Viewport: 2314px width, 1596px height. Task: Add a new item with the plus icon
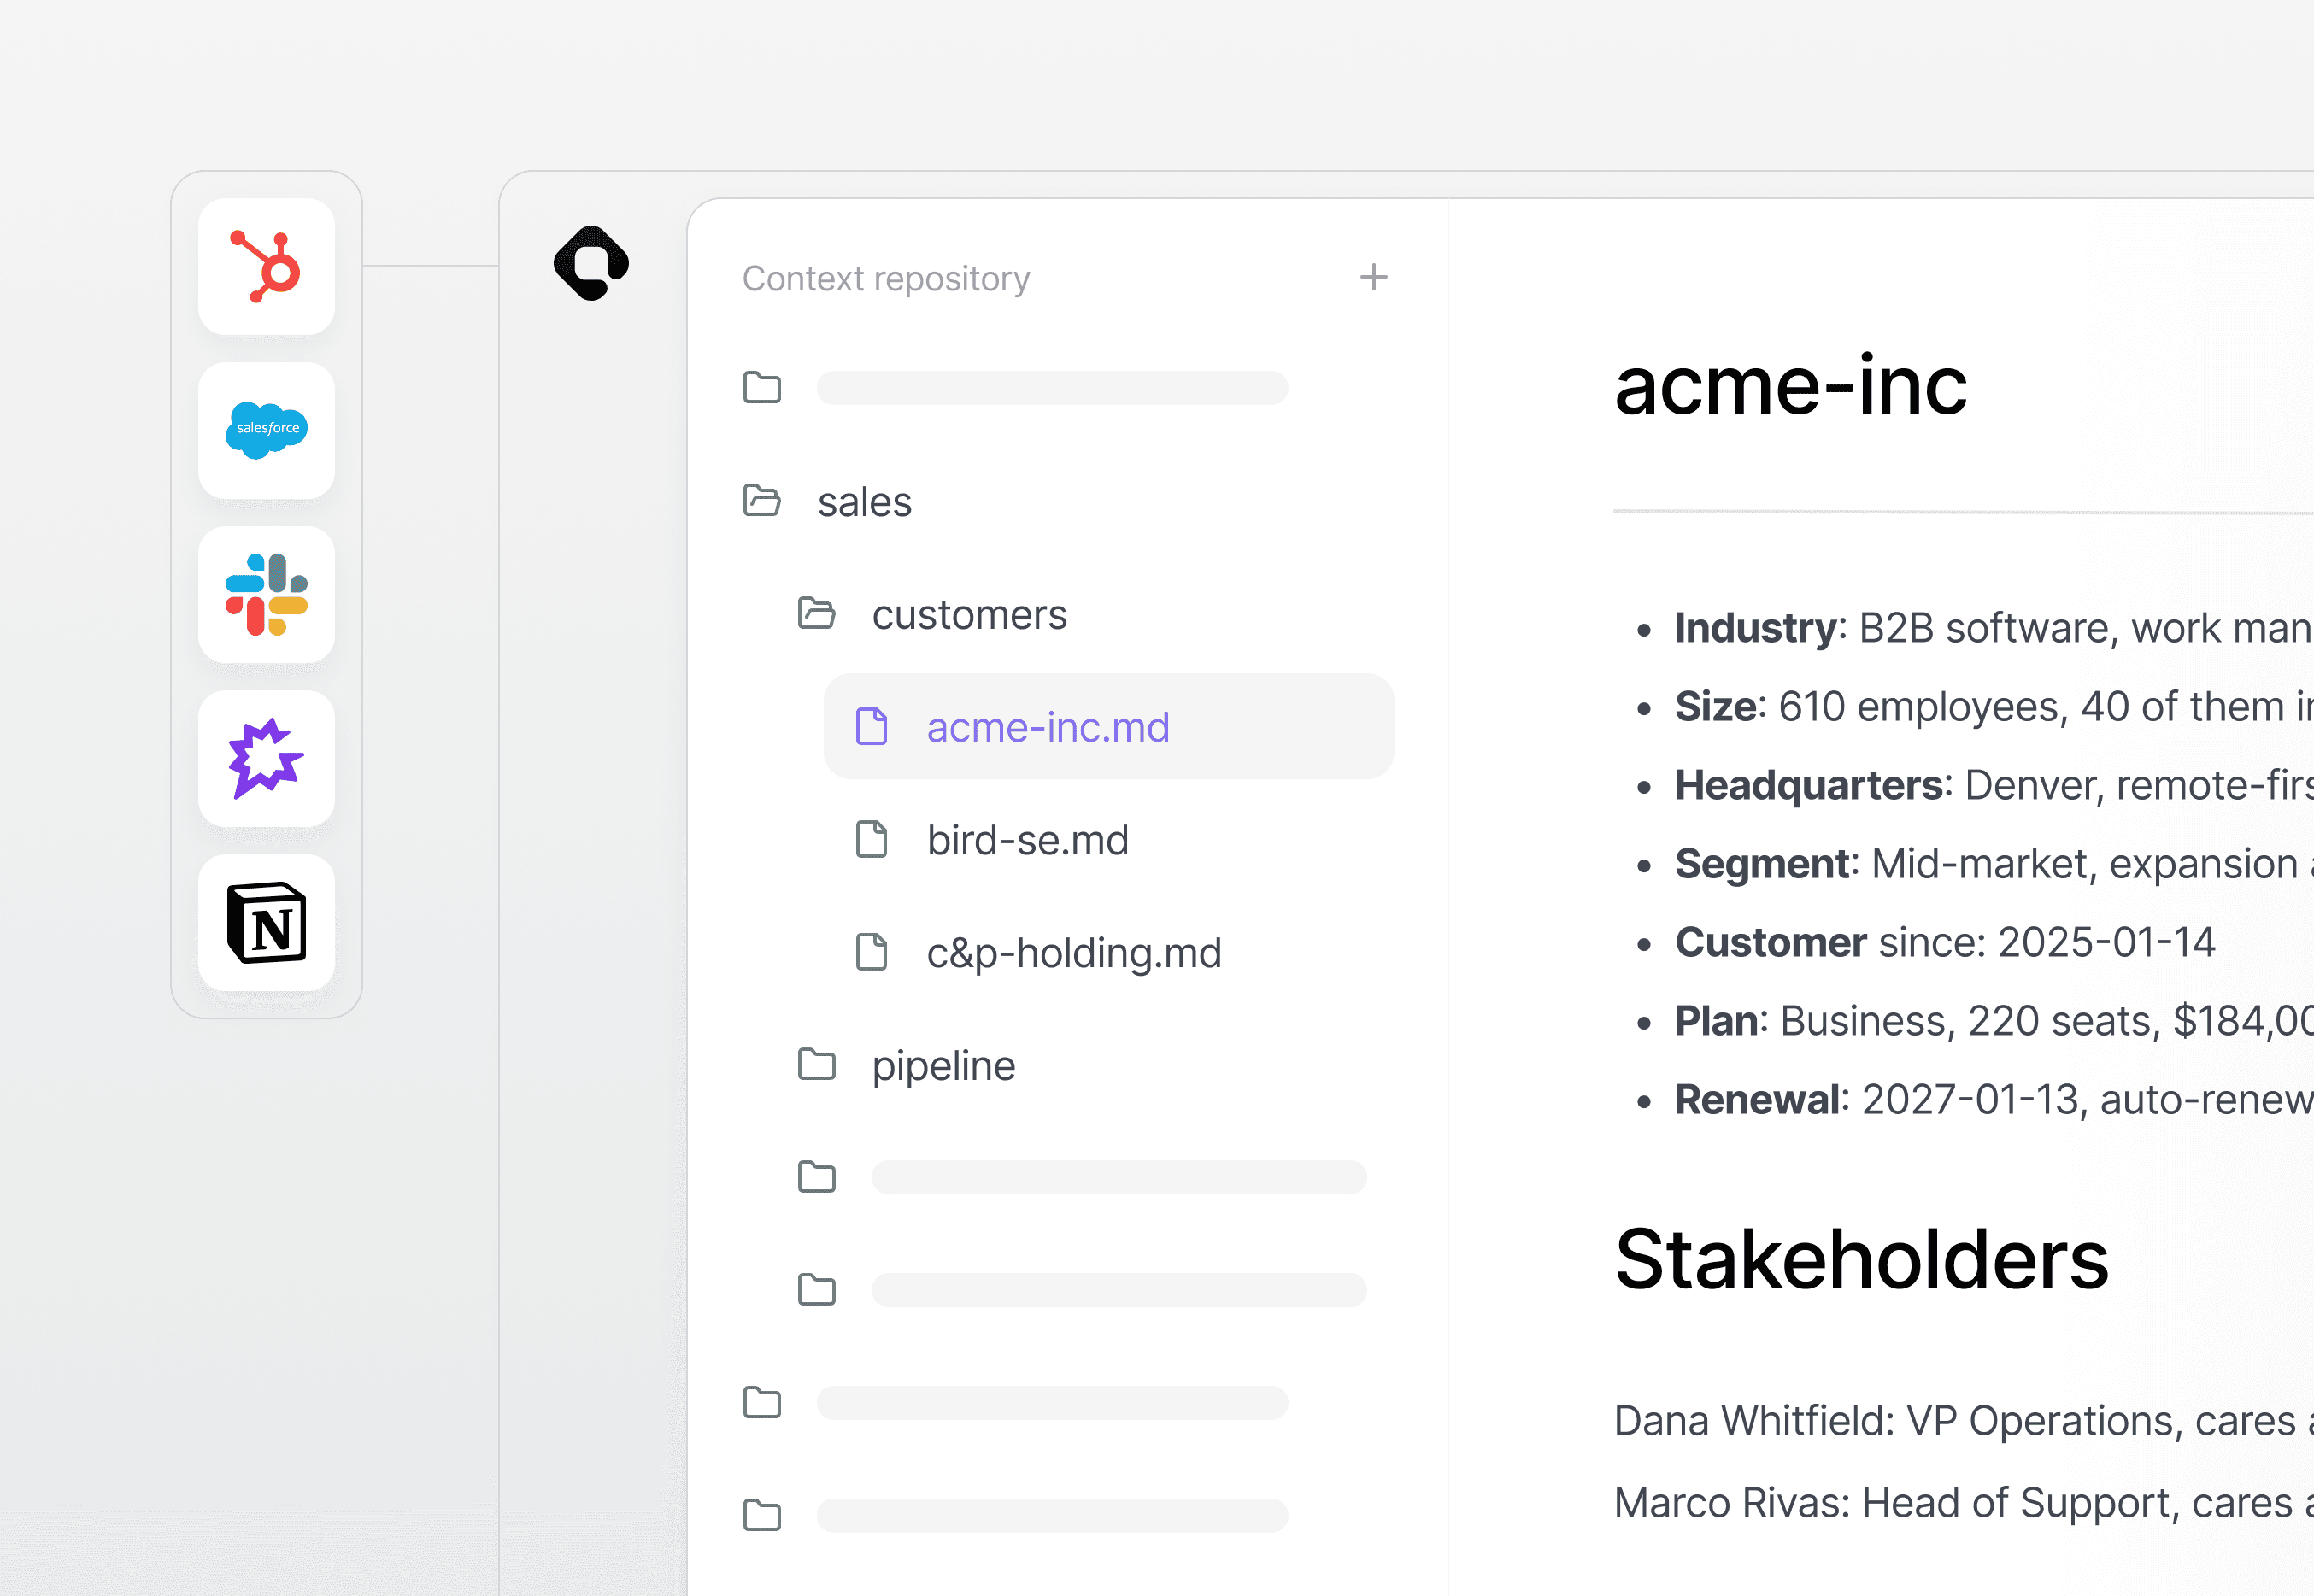point(1374,277)
